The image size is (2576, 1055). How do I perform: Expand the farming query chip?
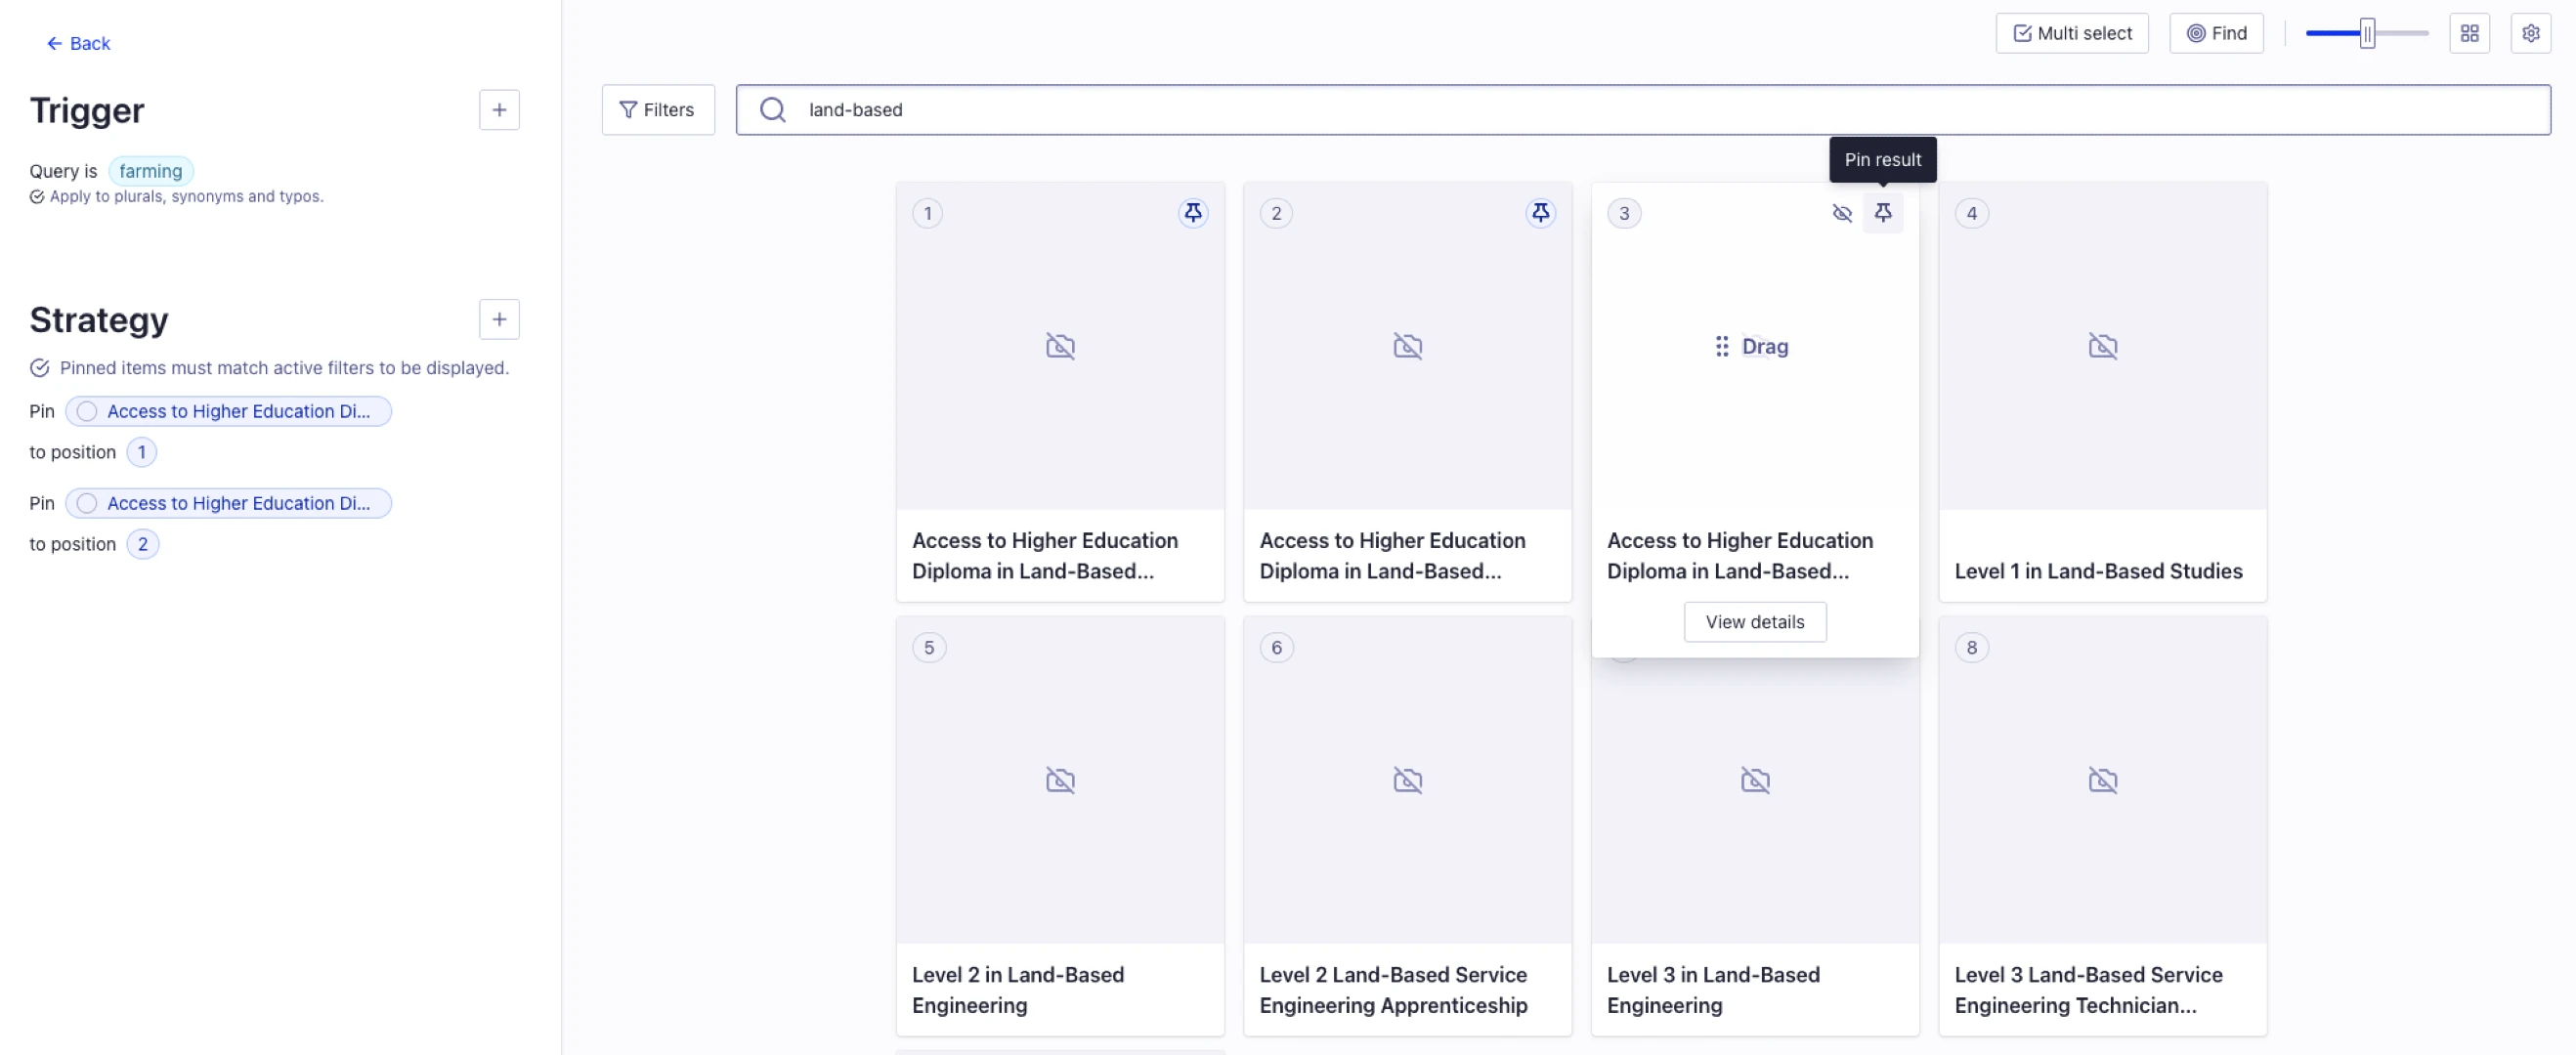point(150,171)
